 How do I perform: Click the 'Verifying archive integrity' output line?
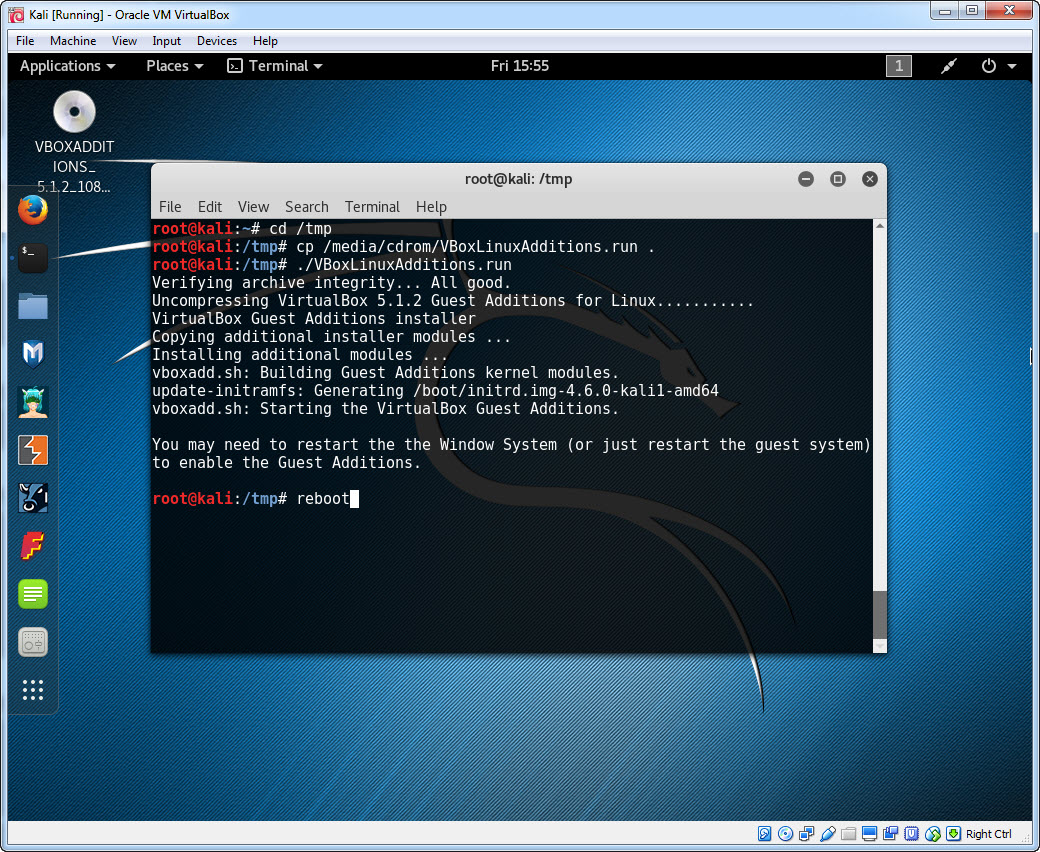coord(332,282)
